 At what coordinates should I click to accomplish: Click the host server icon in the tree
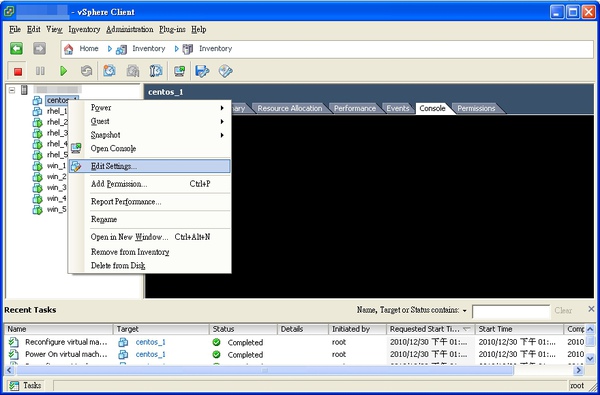pos(24,90)
